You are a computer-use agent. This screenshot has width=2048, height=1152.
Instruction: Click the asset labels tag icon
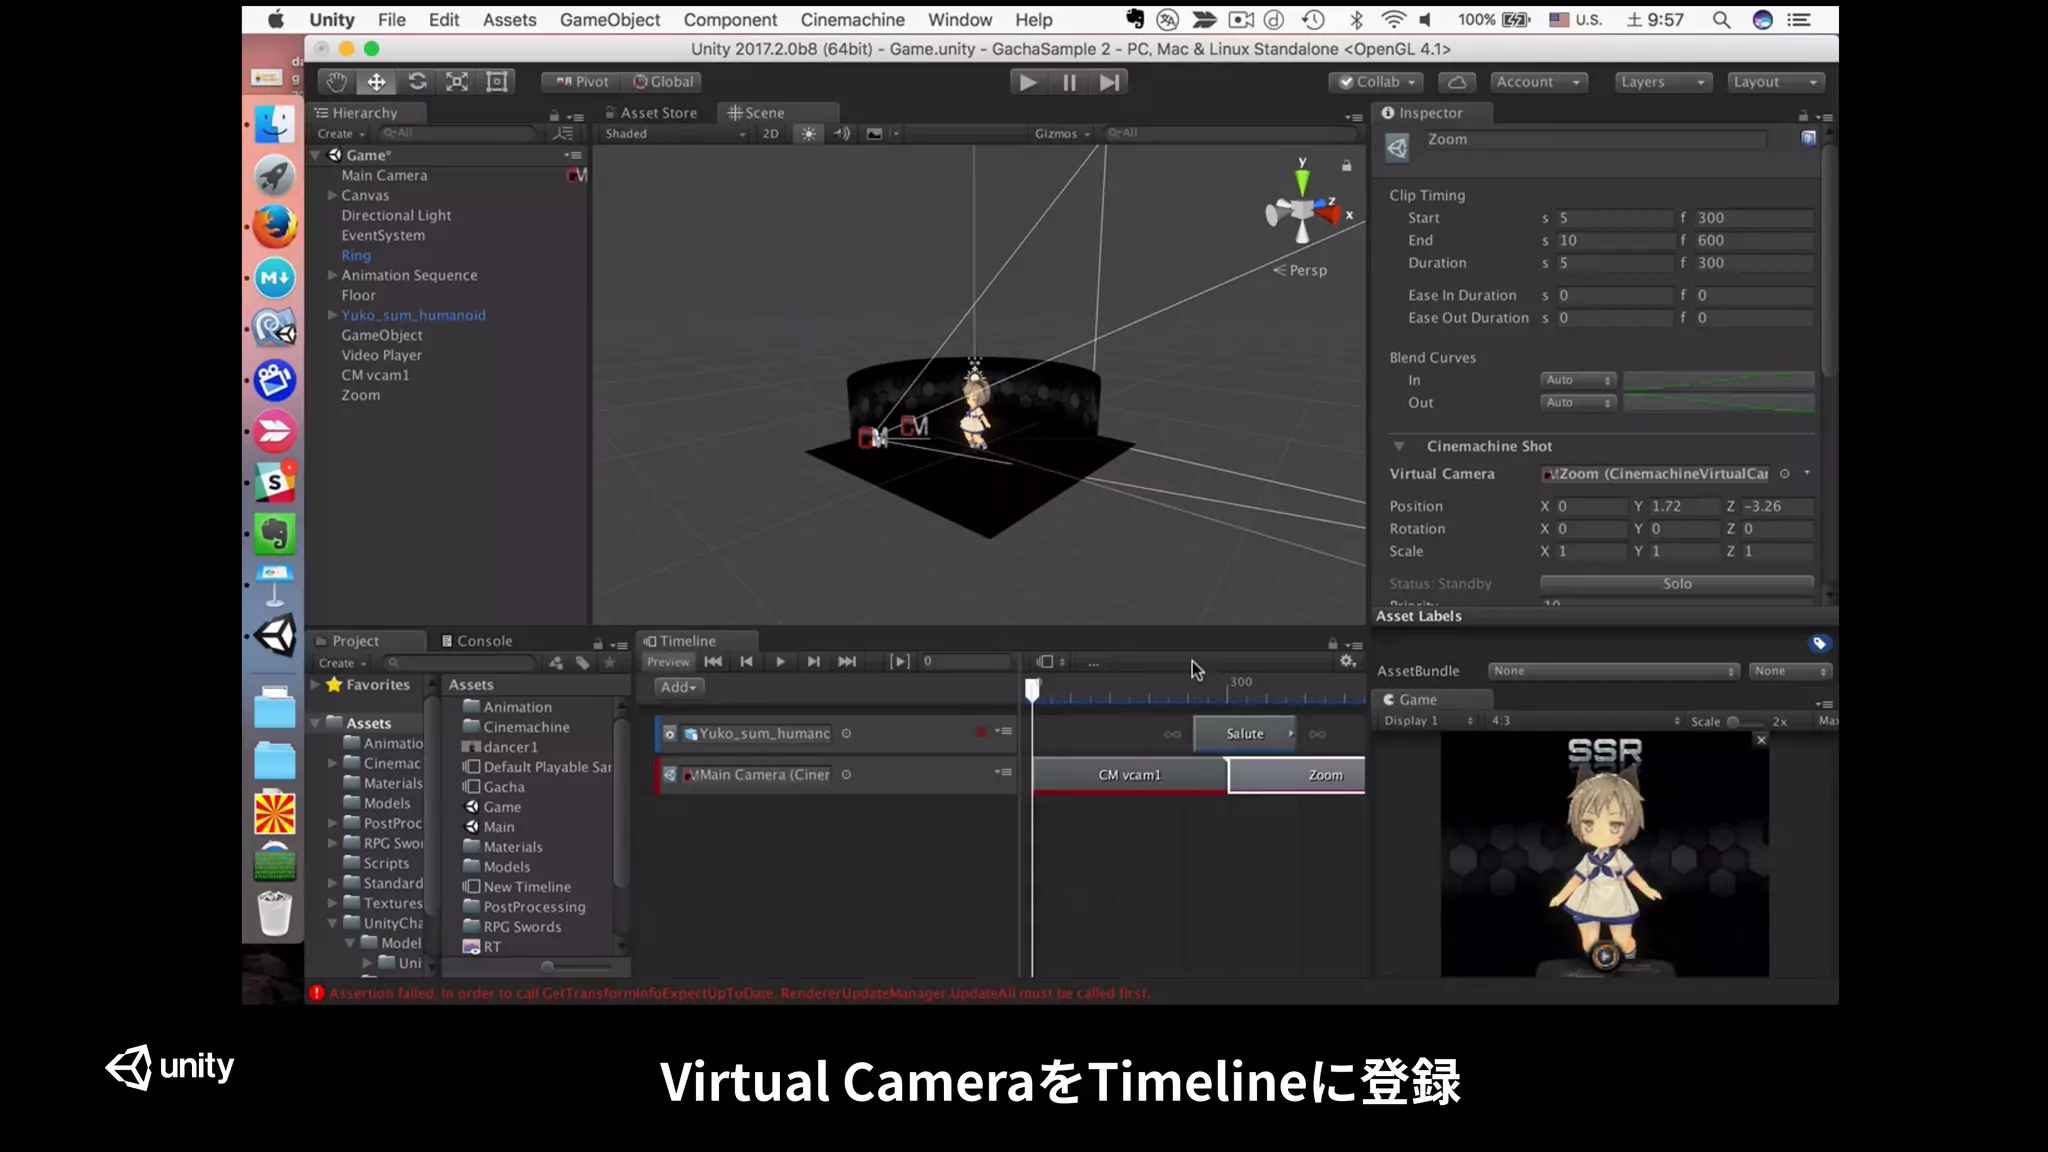coord(1819,643)
